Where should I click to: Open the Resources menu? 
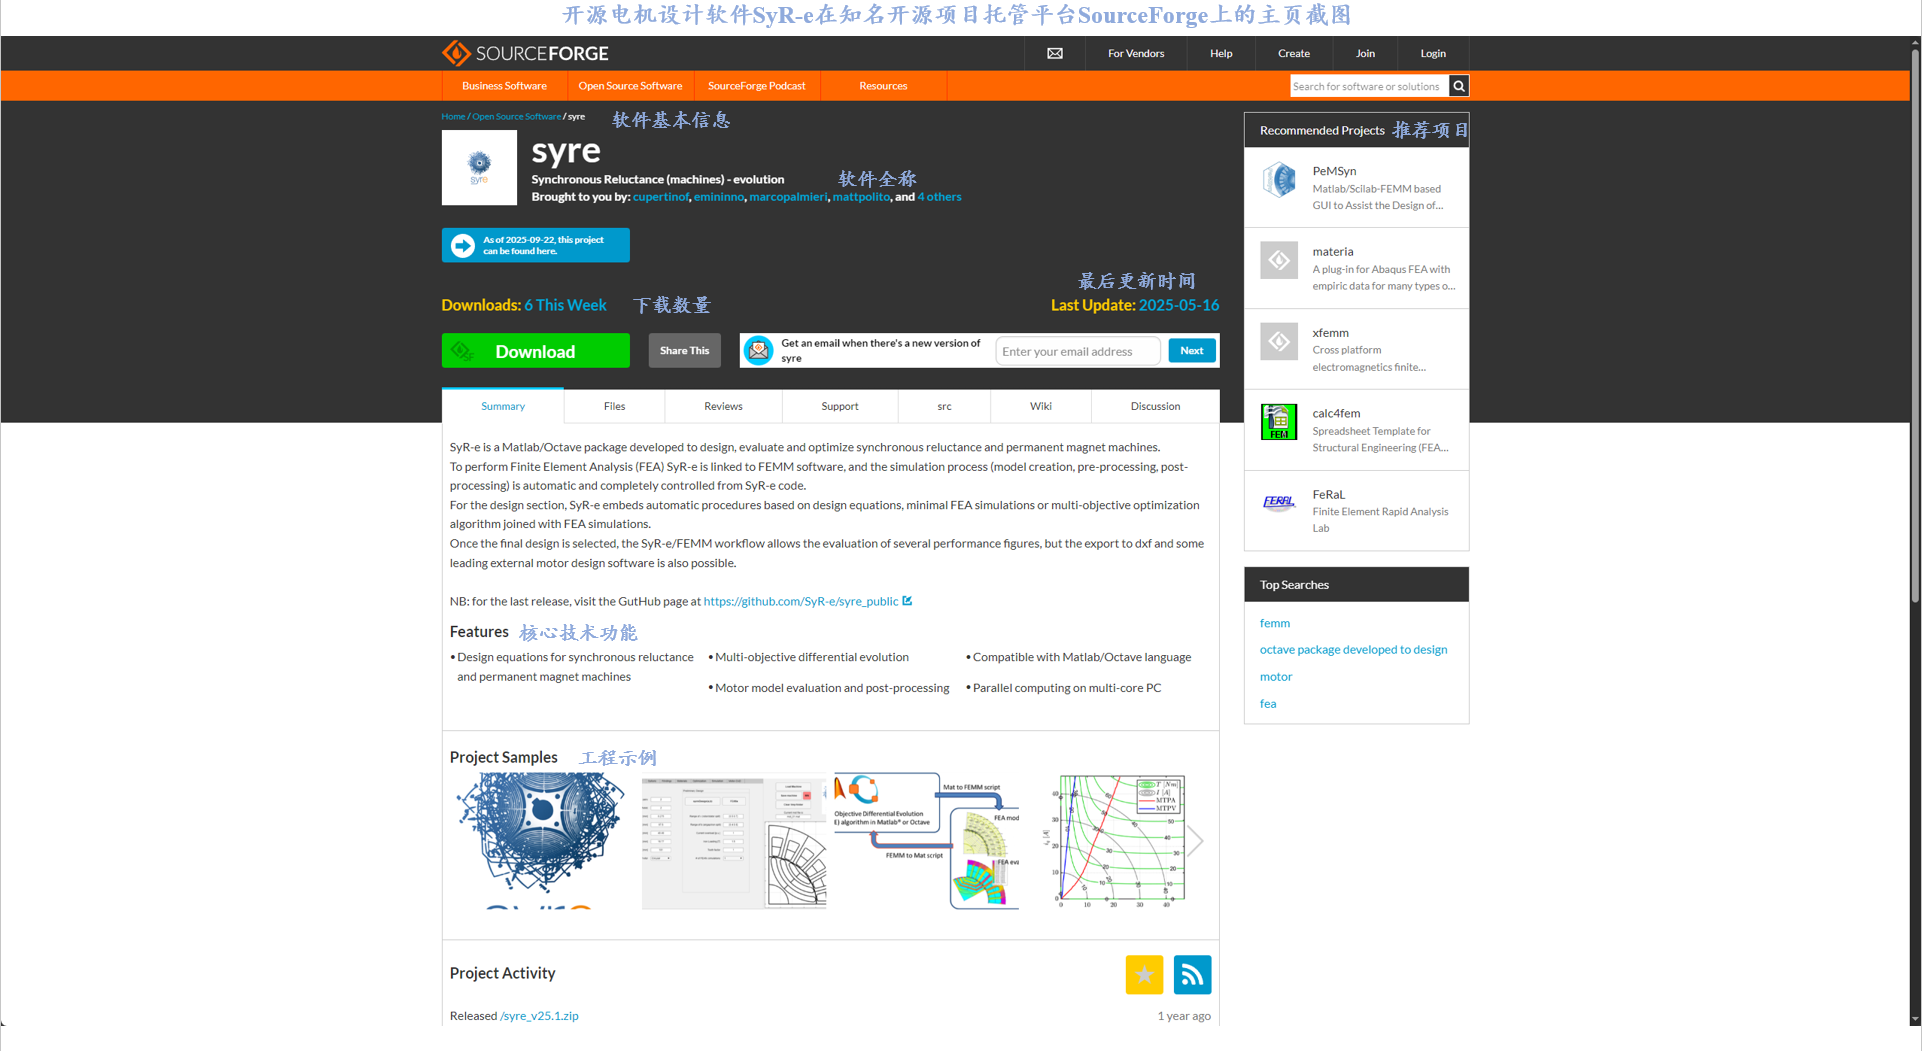point(883,86)
